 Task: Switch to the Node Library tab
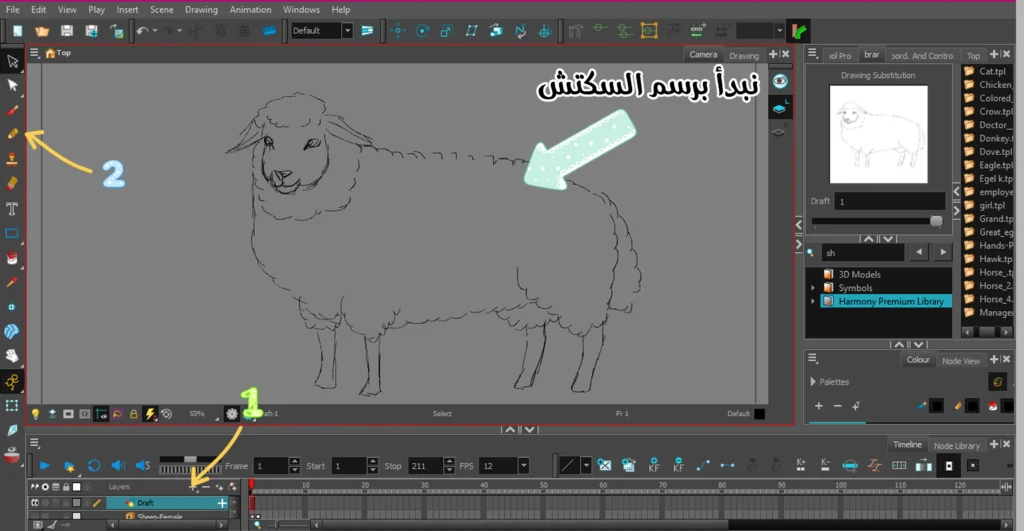click(957, 445)
